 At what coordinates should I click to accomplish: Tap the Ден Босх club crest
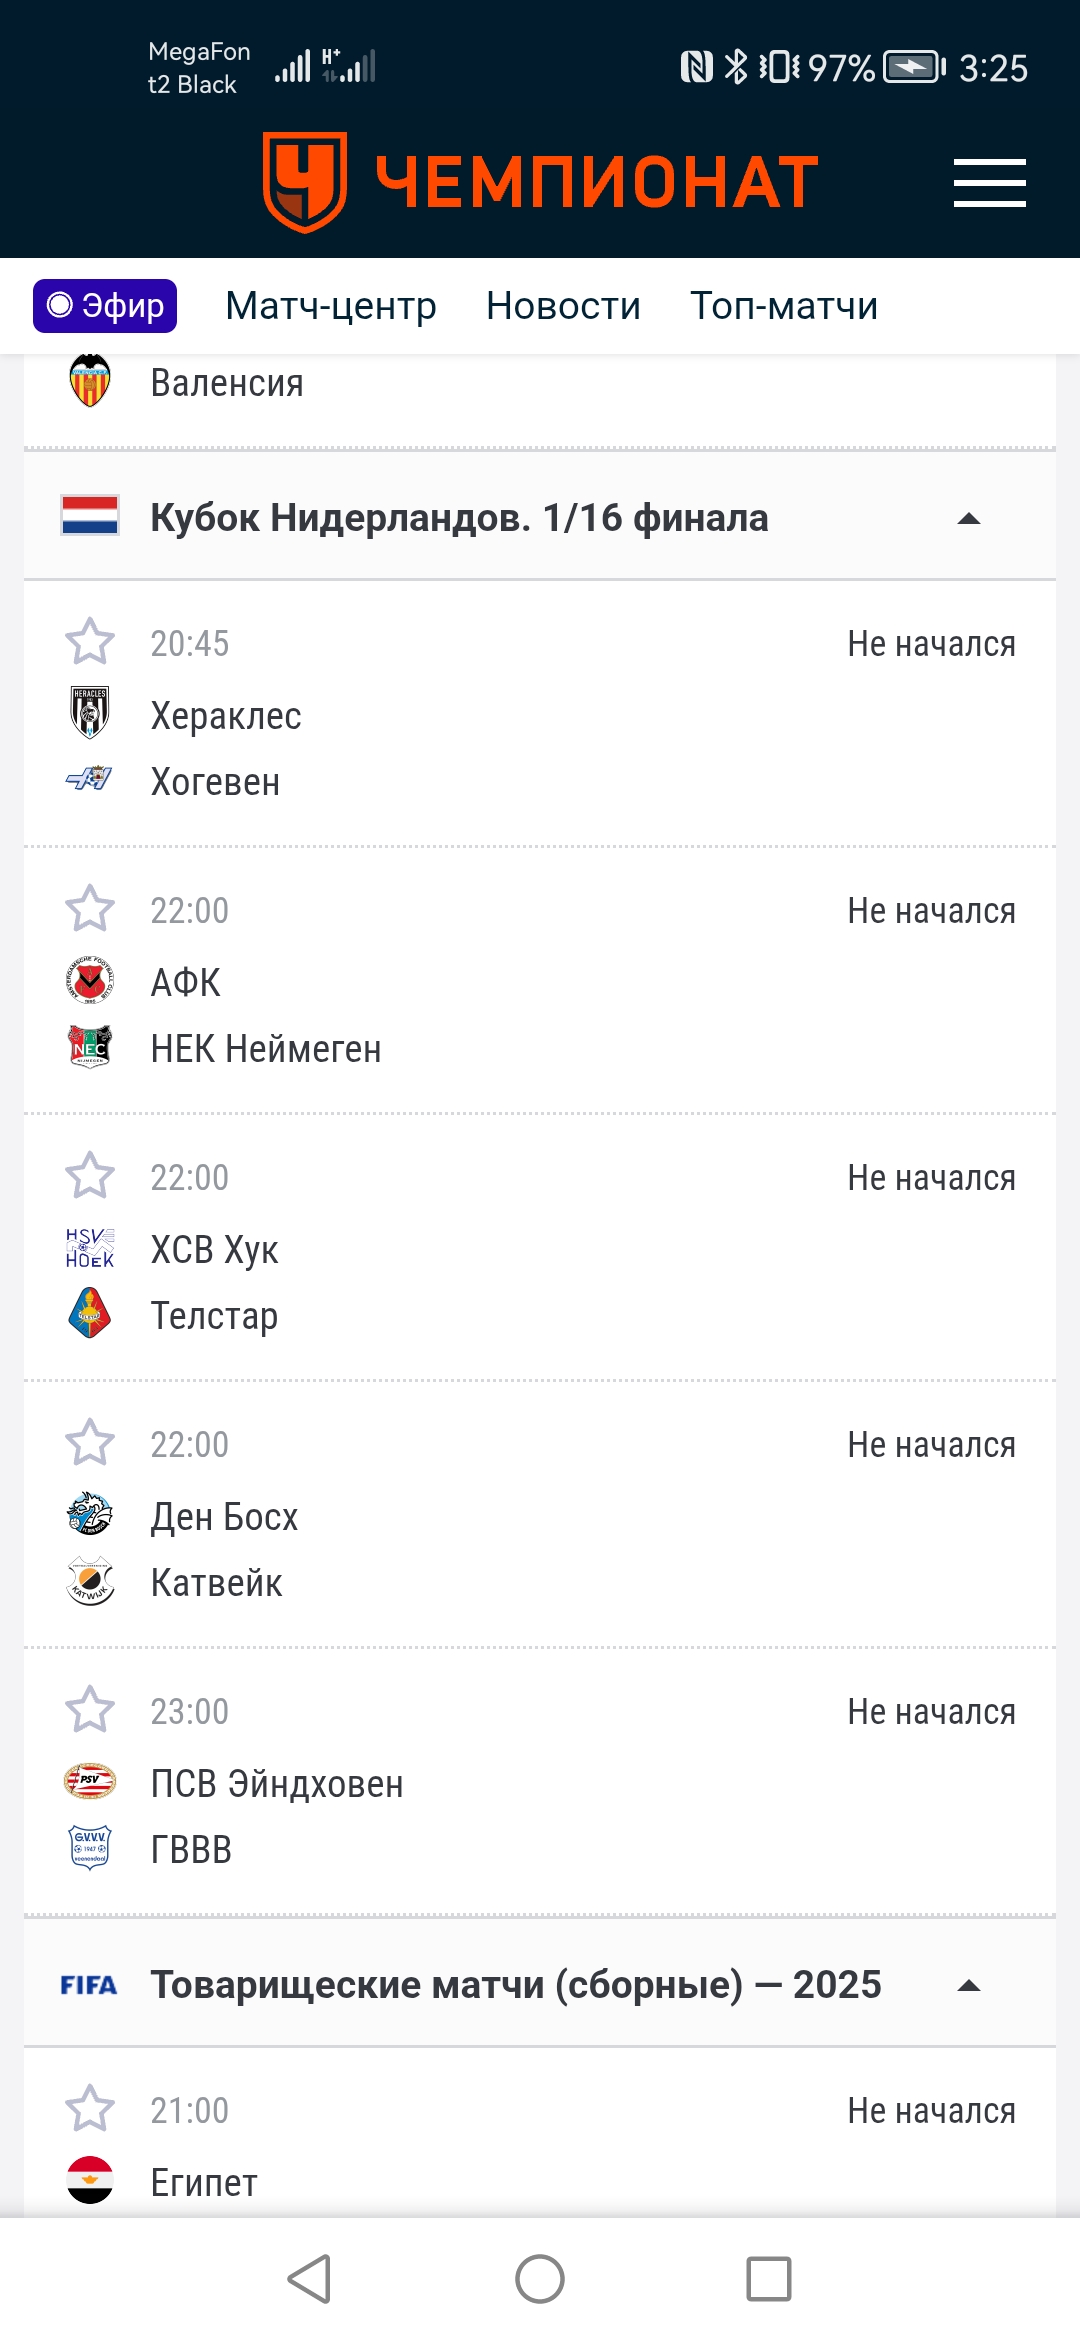click(90, 1514)
